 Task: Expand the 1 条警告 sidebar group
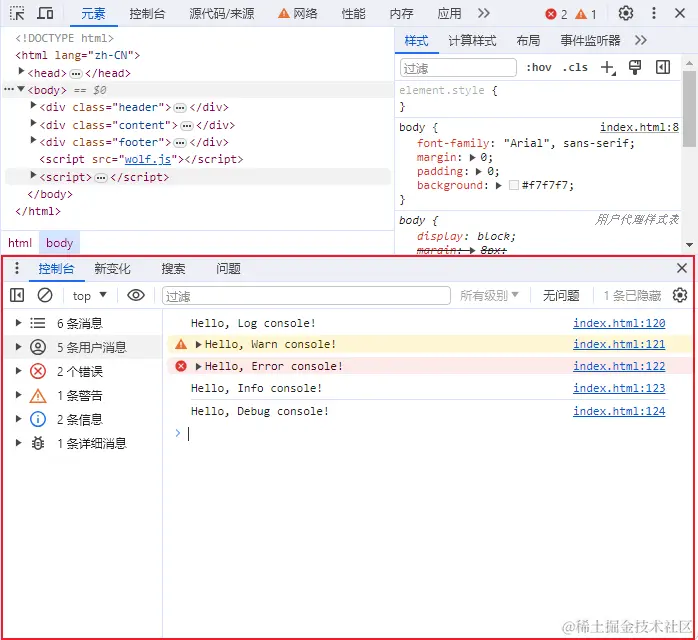[18, 395]
